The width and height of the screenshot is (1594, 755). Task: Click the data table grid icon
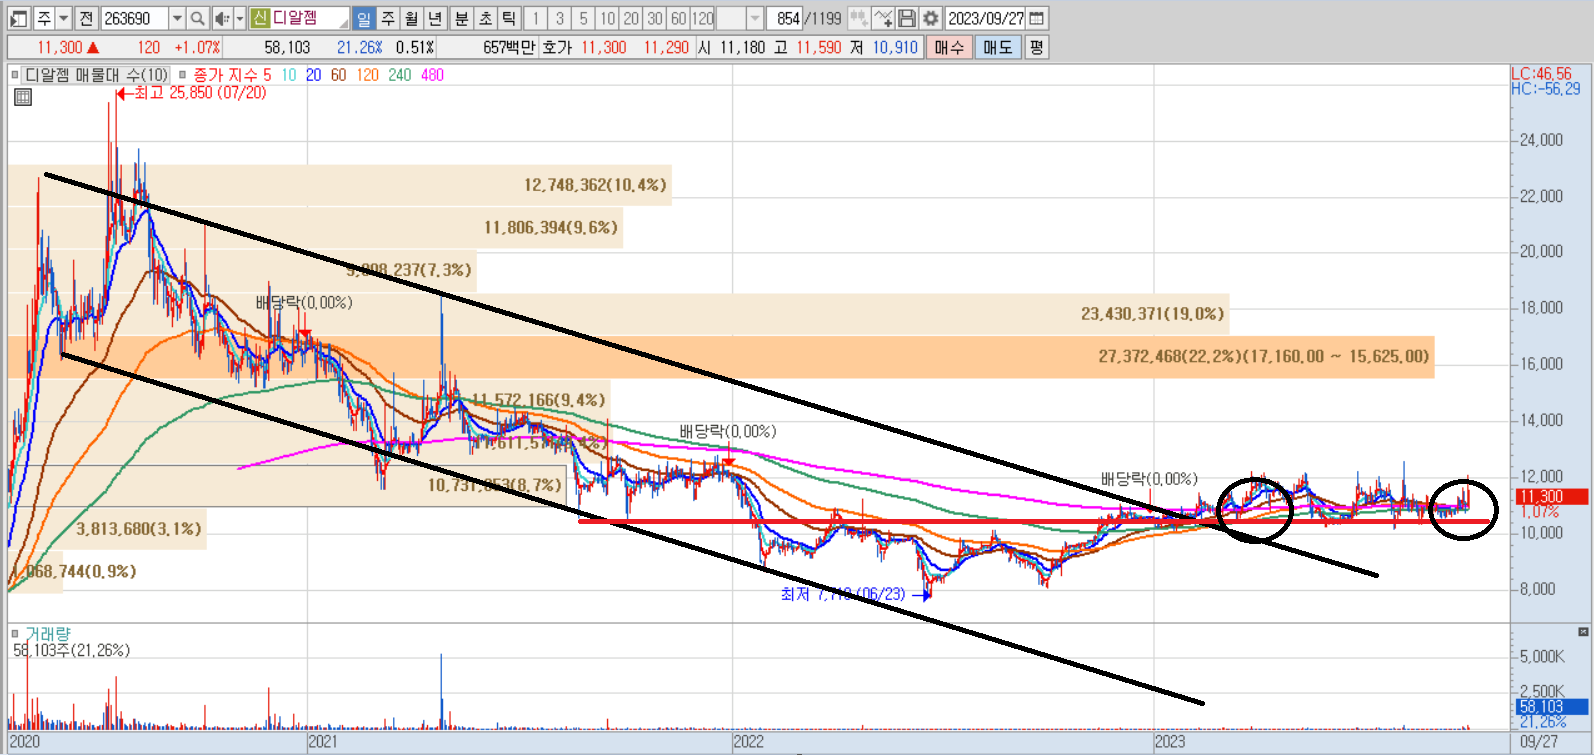[23, 97]
